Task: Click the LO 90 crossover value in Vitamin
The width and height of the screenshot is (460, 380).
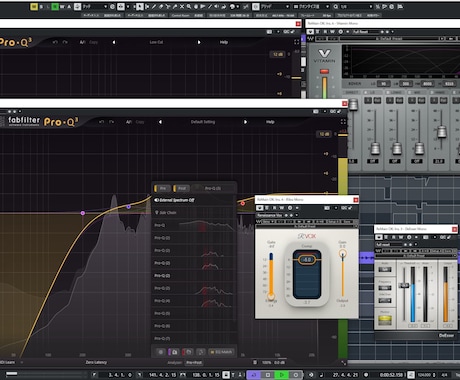Action: tap(384, 84)
